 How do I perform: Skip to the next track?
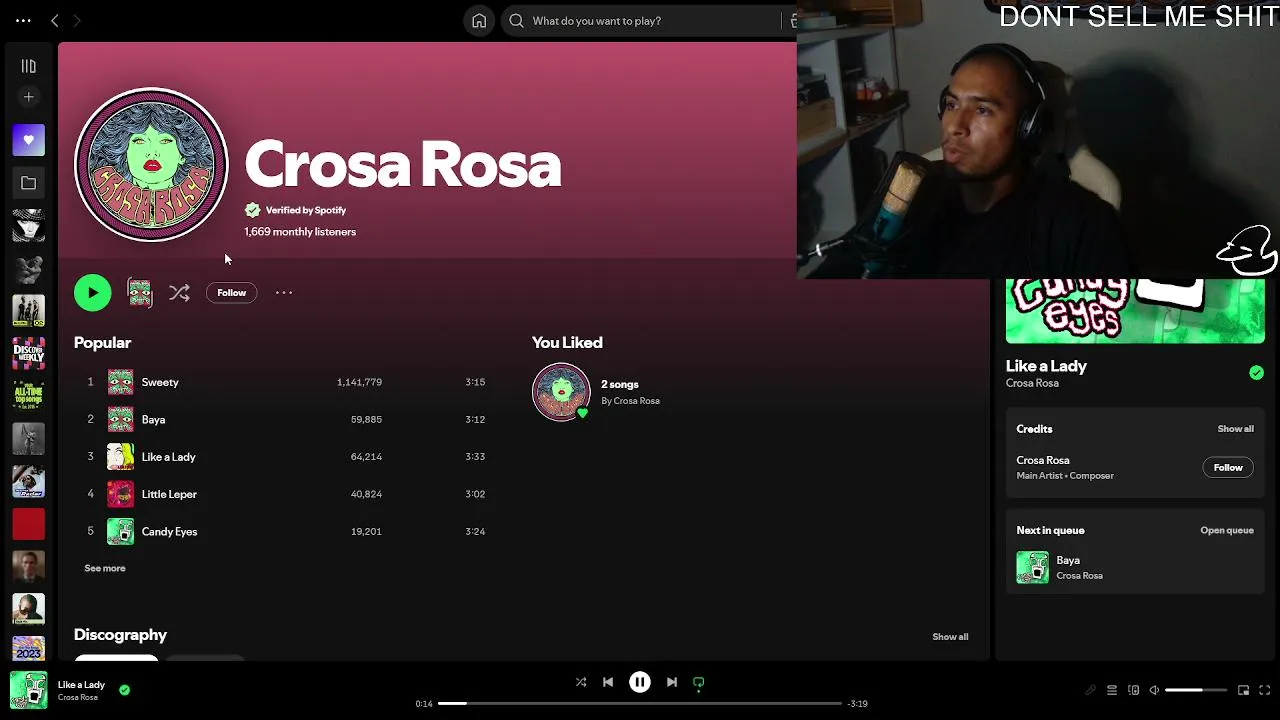(x=672, y=682)
